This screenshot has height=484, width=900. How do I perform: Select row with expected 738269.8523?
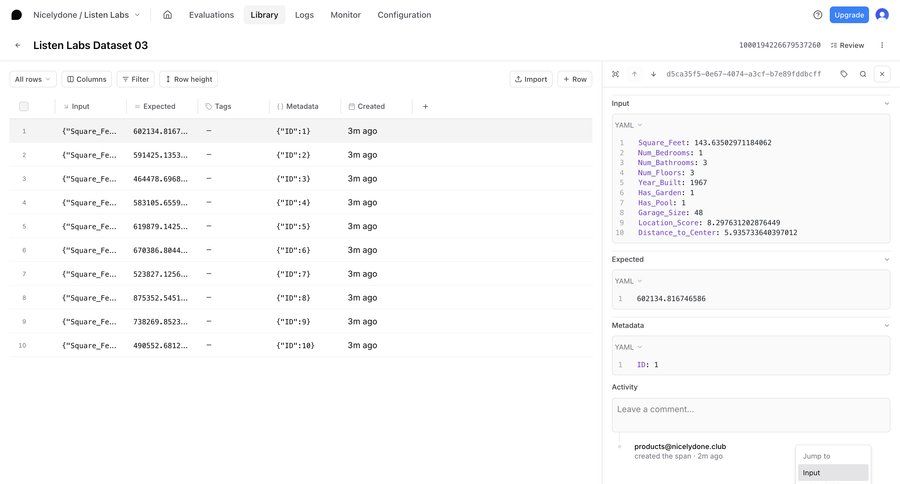click(x=301, y=322)
